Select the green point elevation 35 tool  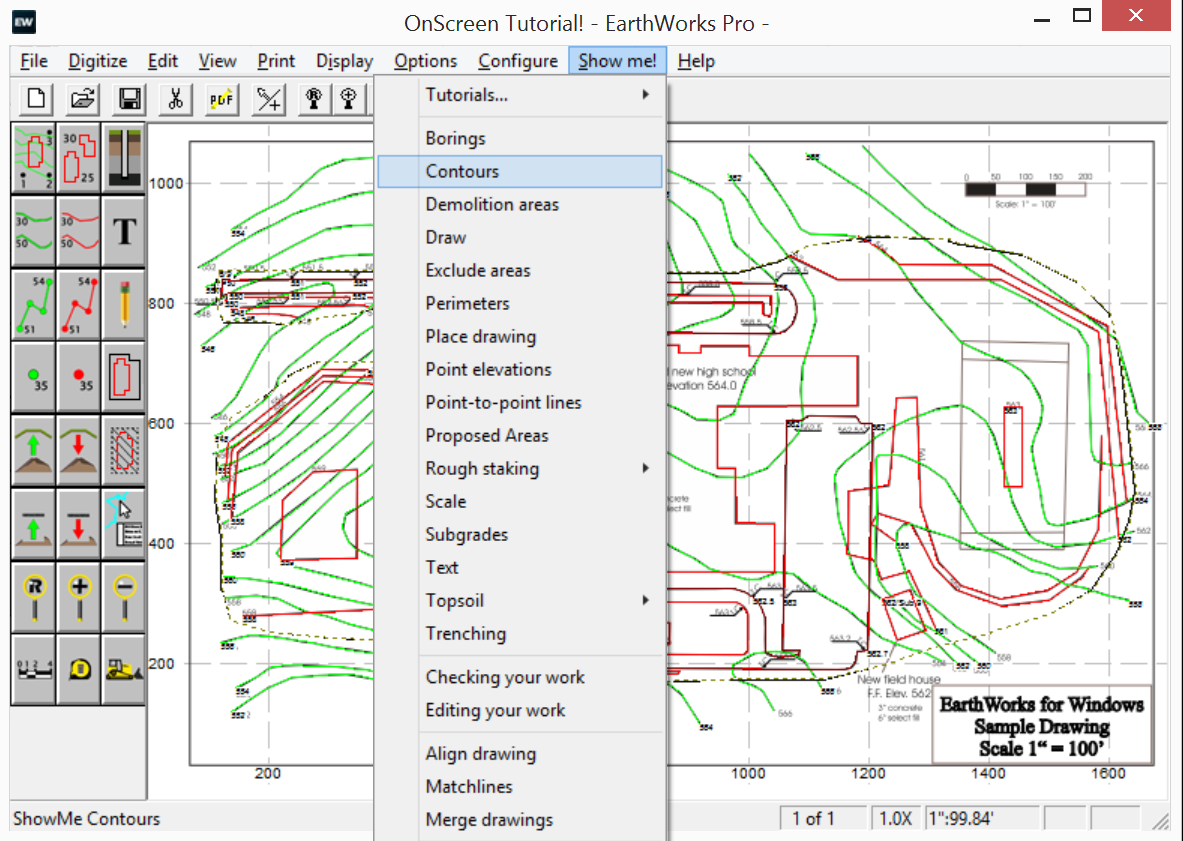click(34, 377)
